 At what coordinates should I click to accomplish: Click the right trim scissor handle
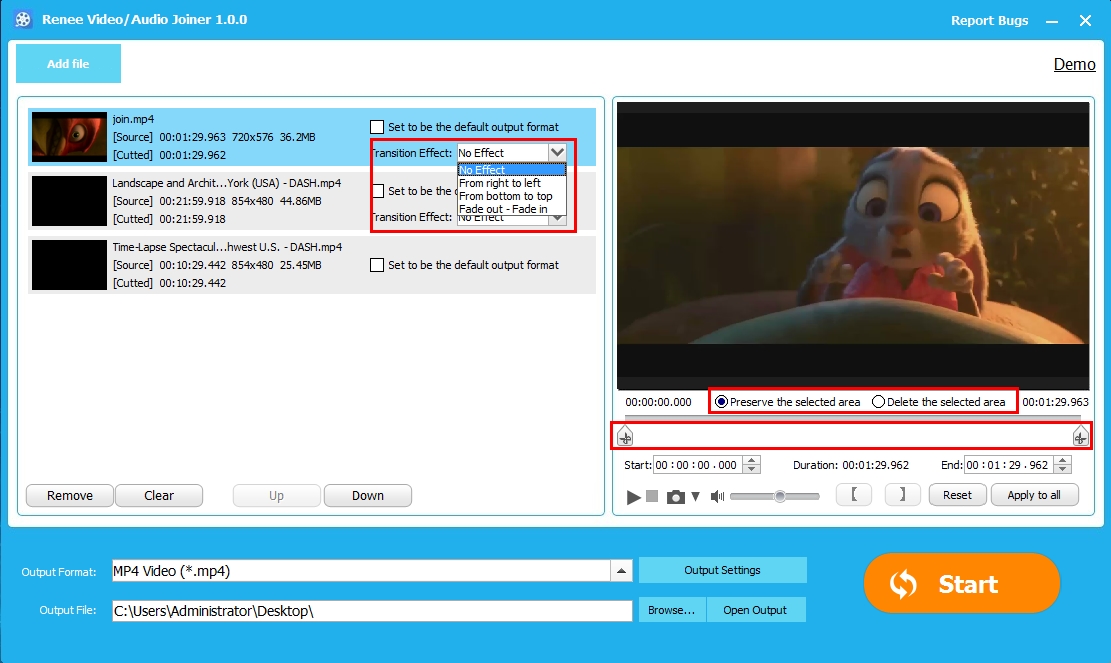(1080, 437)
